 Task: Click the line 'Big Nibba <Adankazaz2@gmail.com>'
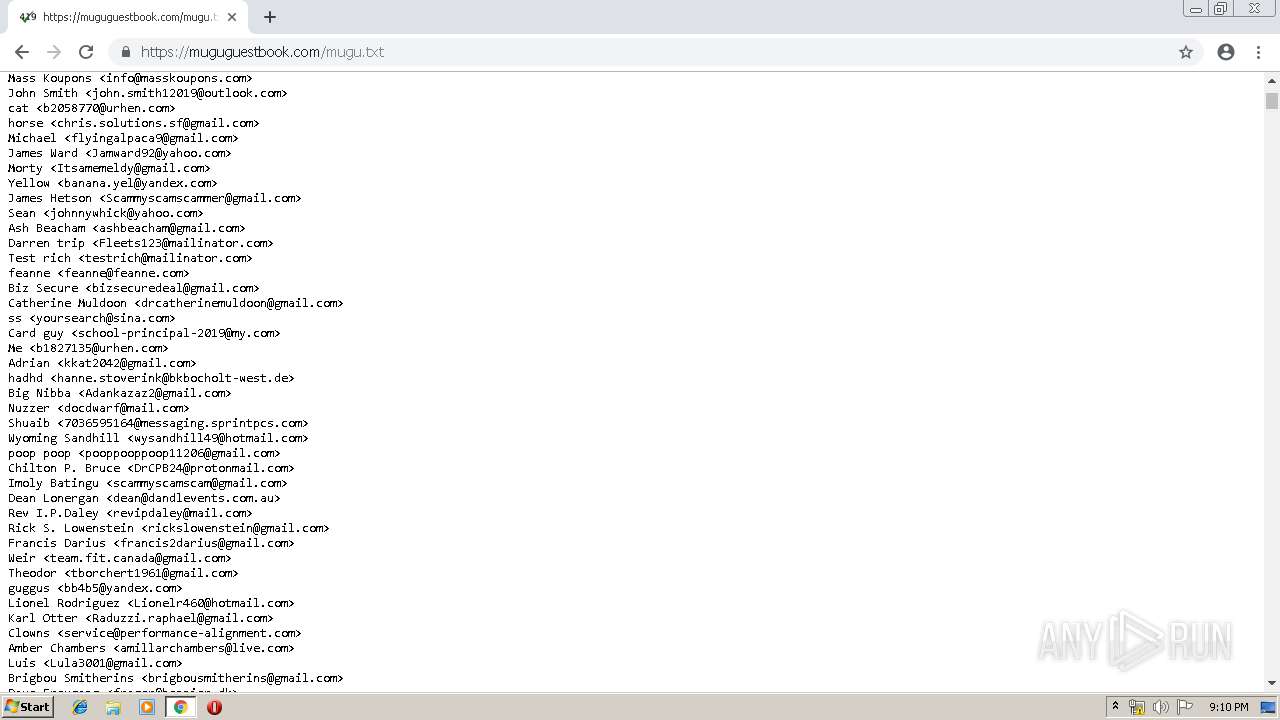click(120, 393)
